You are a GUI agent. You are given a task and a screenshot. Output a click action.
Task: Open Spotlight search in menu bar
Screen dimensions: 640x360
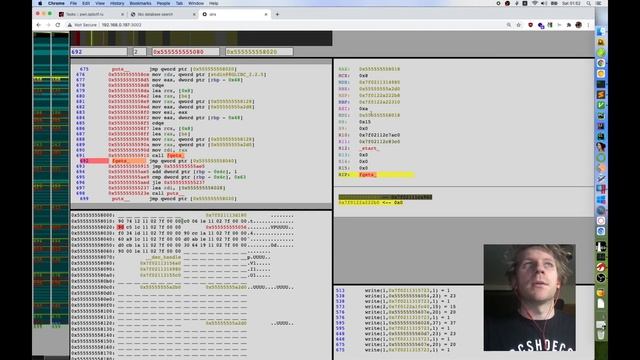click(x=588, y=3)
